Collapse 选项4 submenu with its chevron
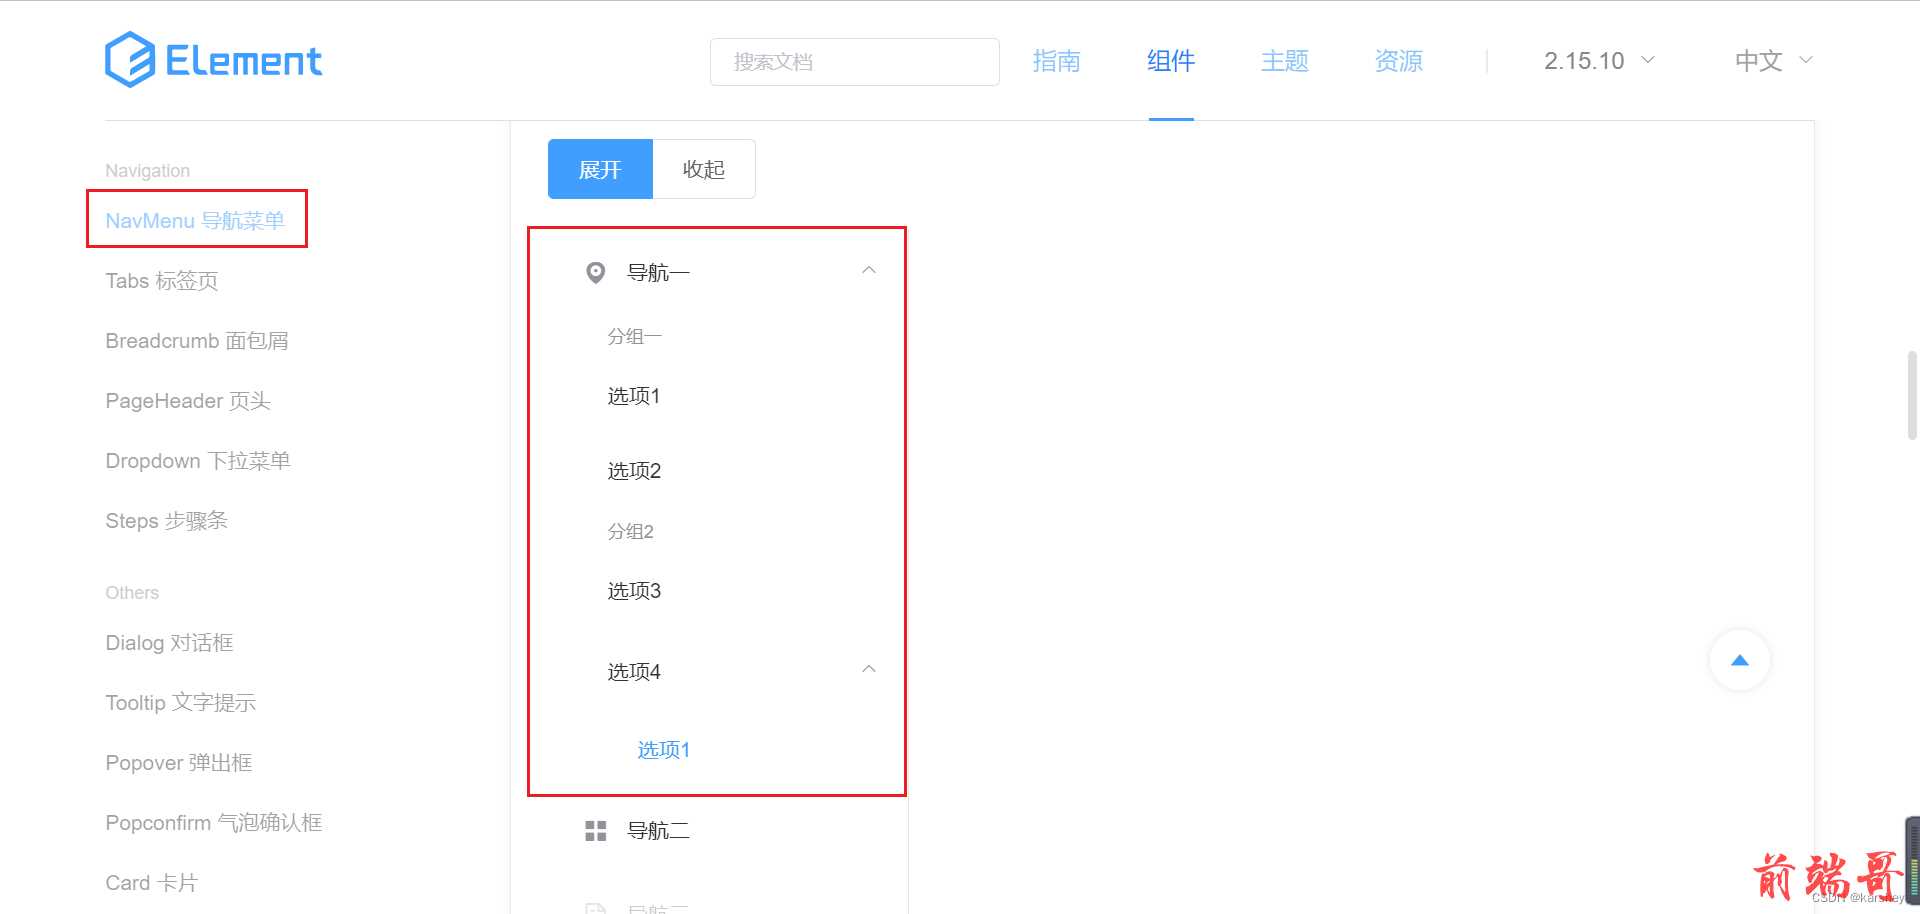This screenshot has height=914, width=1920. point(869,669)
